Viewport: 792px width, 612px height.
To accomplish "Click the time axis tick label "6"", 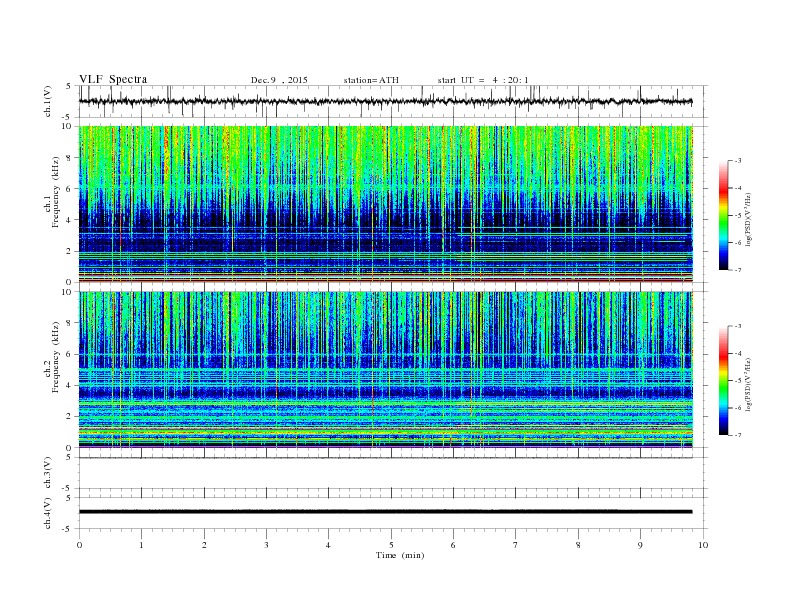I will coord(453,545).
